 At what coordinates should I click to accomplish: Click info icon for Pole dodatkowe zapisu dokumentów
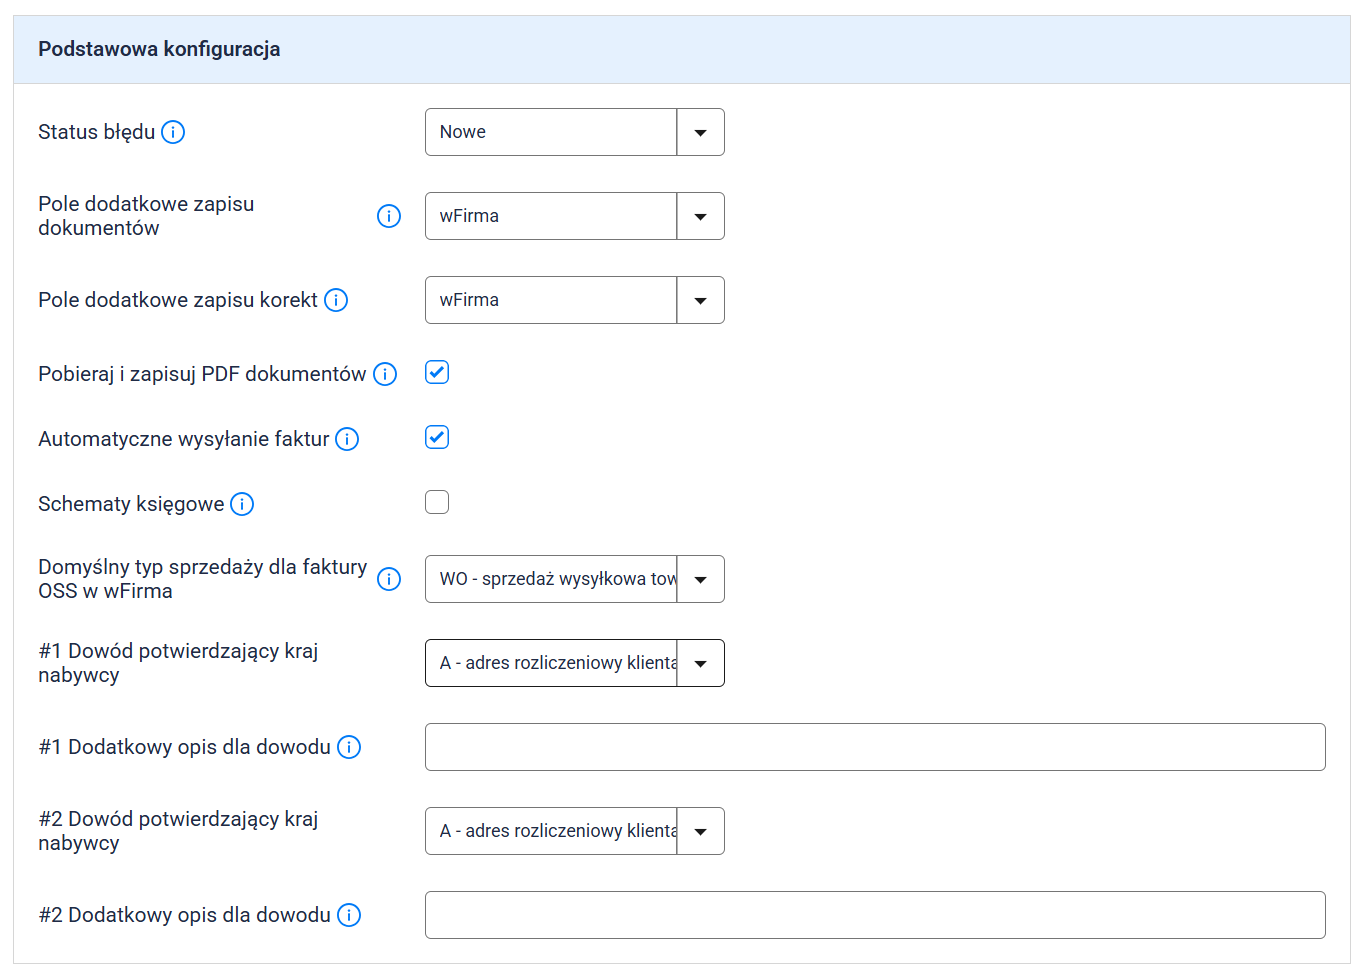click(x=389, y=216)
